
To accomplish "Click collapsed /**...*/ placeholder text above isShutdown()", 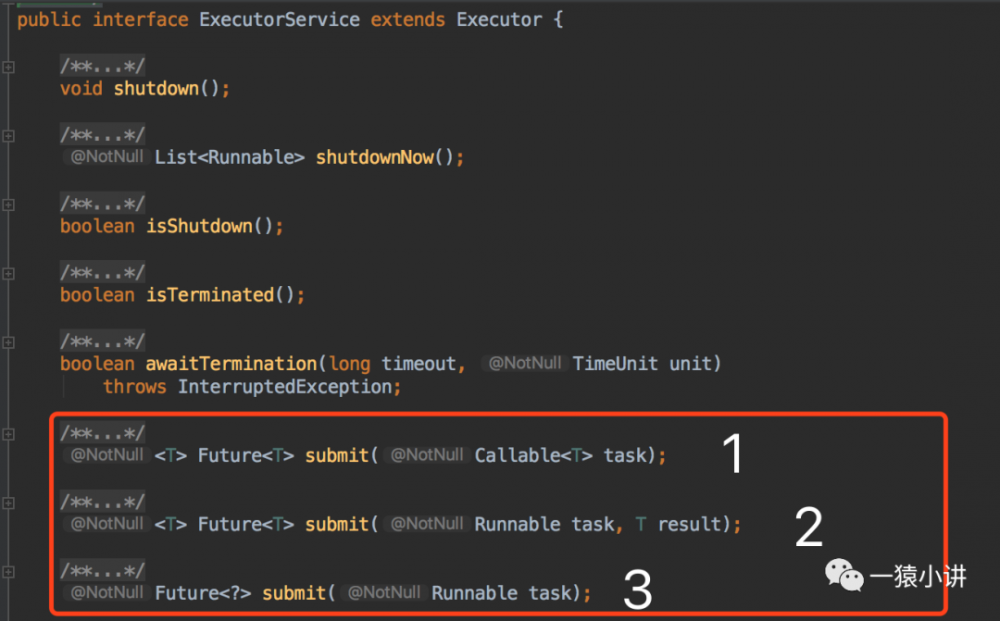I will [x=102, y=204].
